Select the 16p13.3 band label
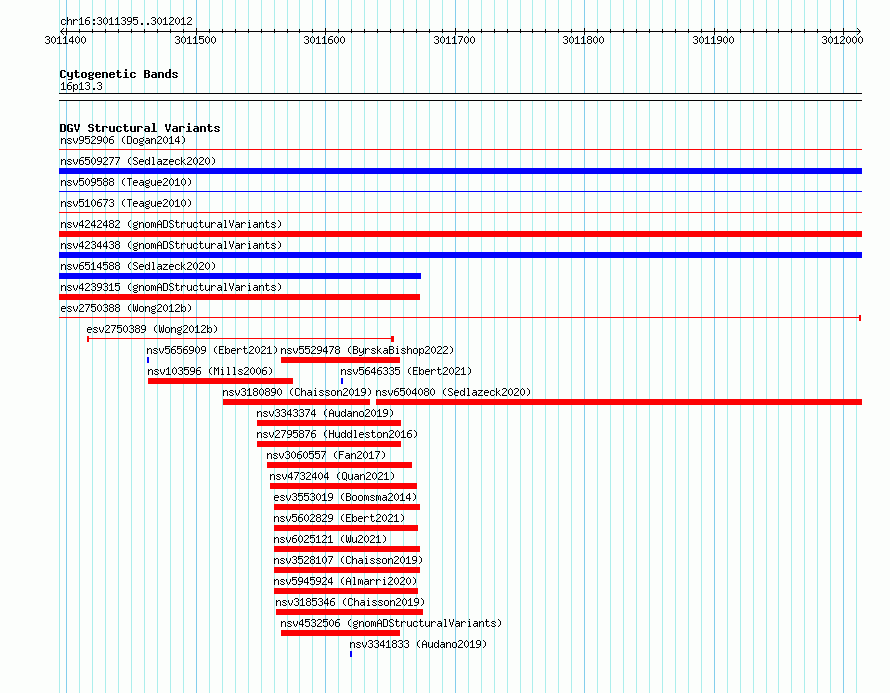 81,86
